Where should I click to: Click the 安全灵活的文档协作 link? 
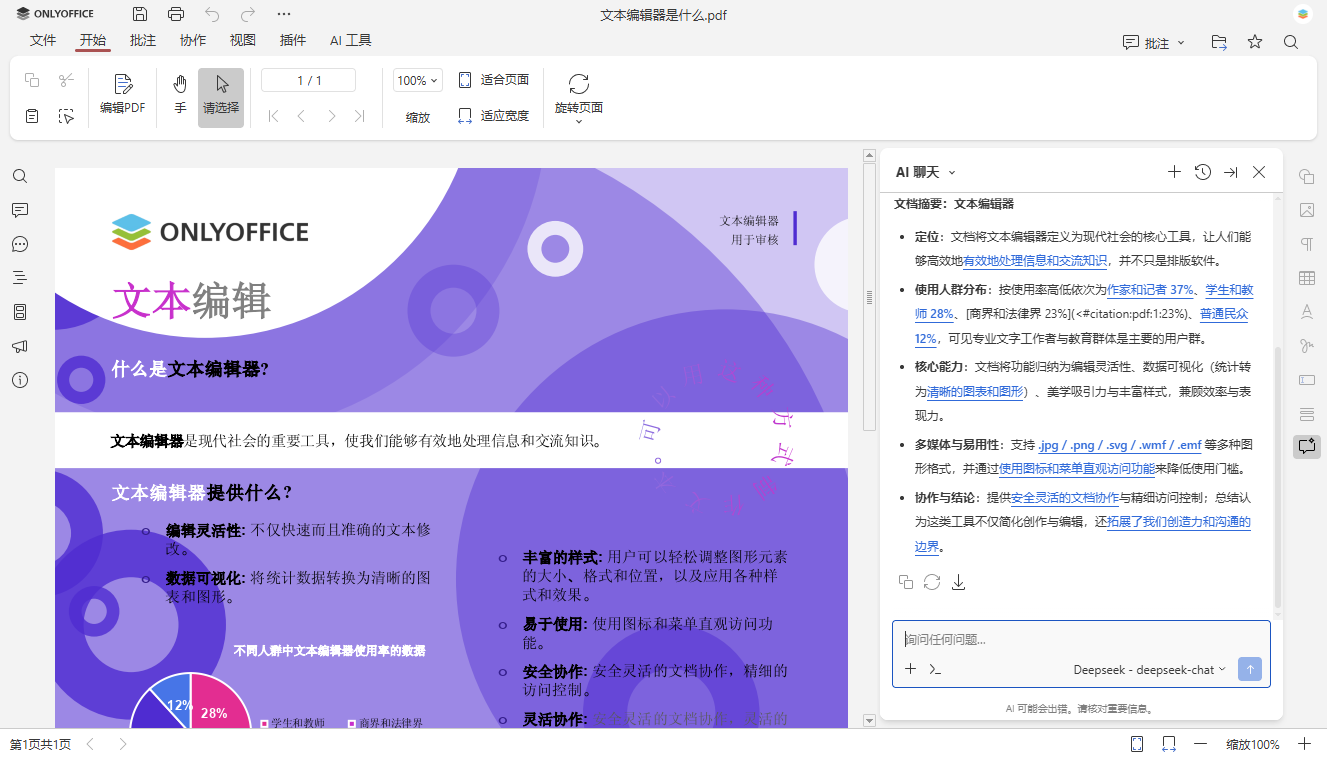tap(1065, 497)
